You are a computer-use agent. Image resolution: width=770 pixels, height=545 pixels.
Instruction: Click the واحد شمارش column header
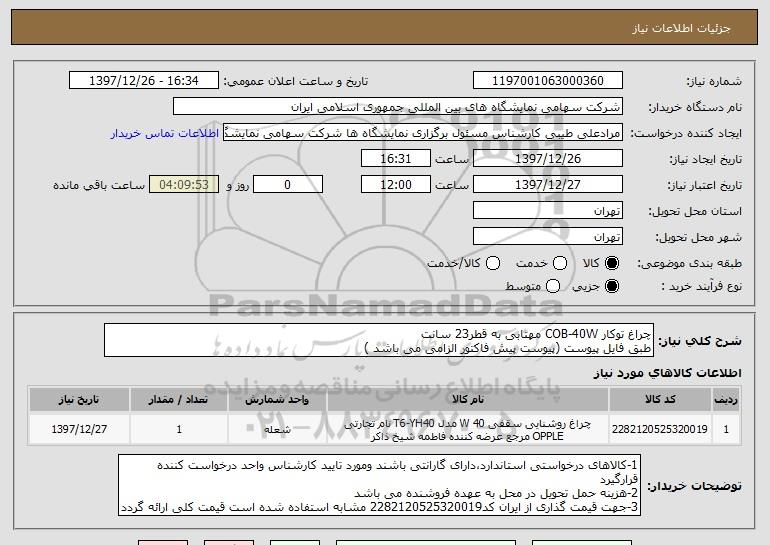(x=277, y=400)
